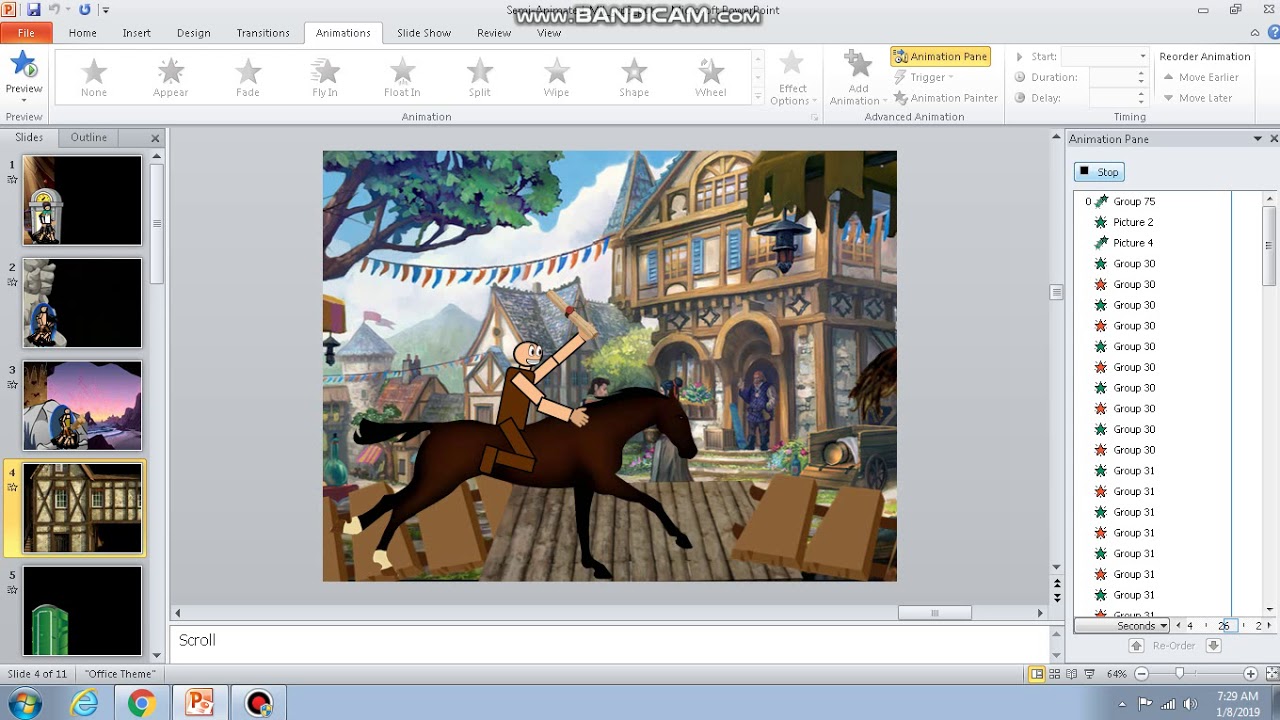Viewport: 1280px width, 720px height.
Task: Close the Animation Pane
Action: coord(1273,139)
